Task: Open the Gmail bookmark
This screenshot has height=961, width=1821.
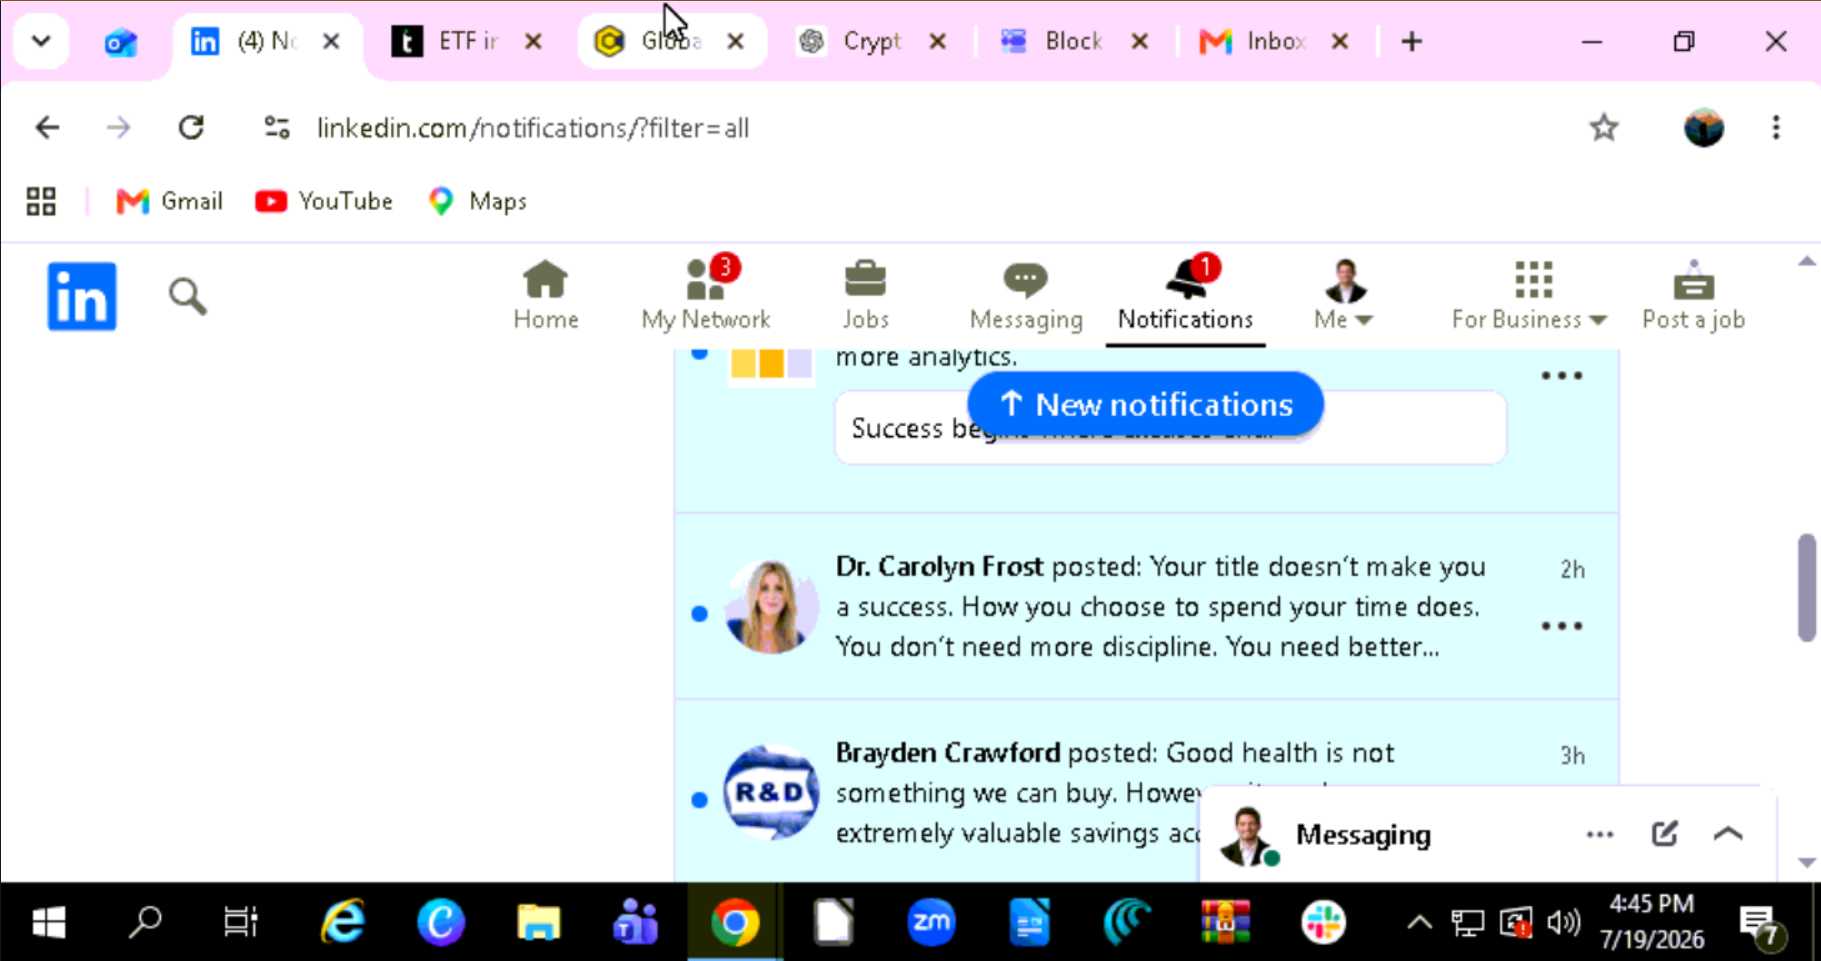Action: tap(169, 201)
